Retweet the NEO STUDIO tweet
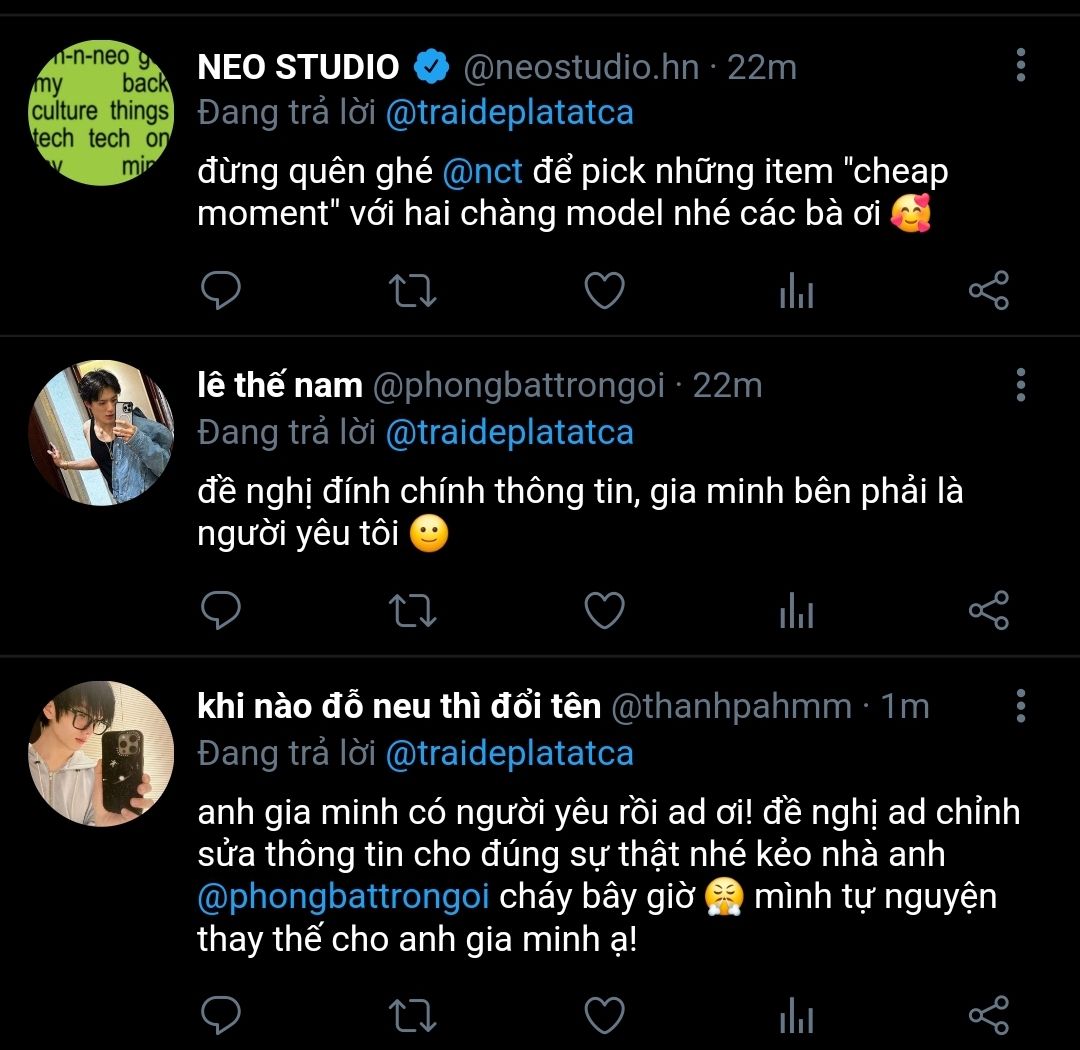 (x=411, y=291)
